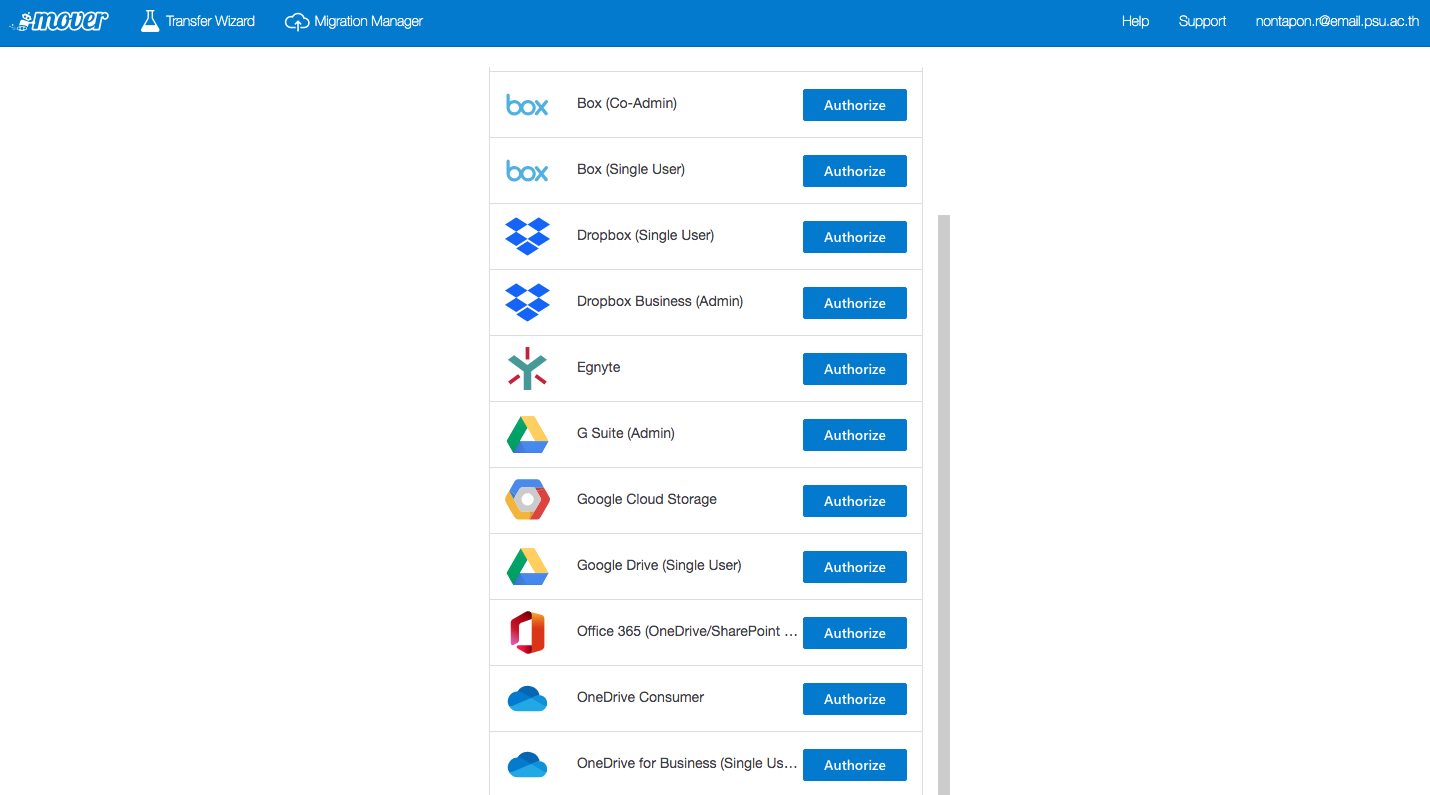Click the Dropbox (Single User) icon
This screenshot has height=795, width=1430.
pos(527,236)
